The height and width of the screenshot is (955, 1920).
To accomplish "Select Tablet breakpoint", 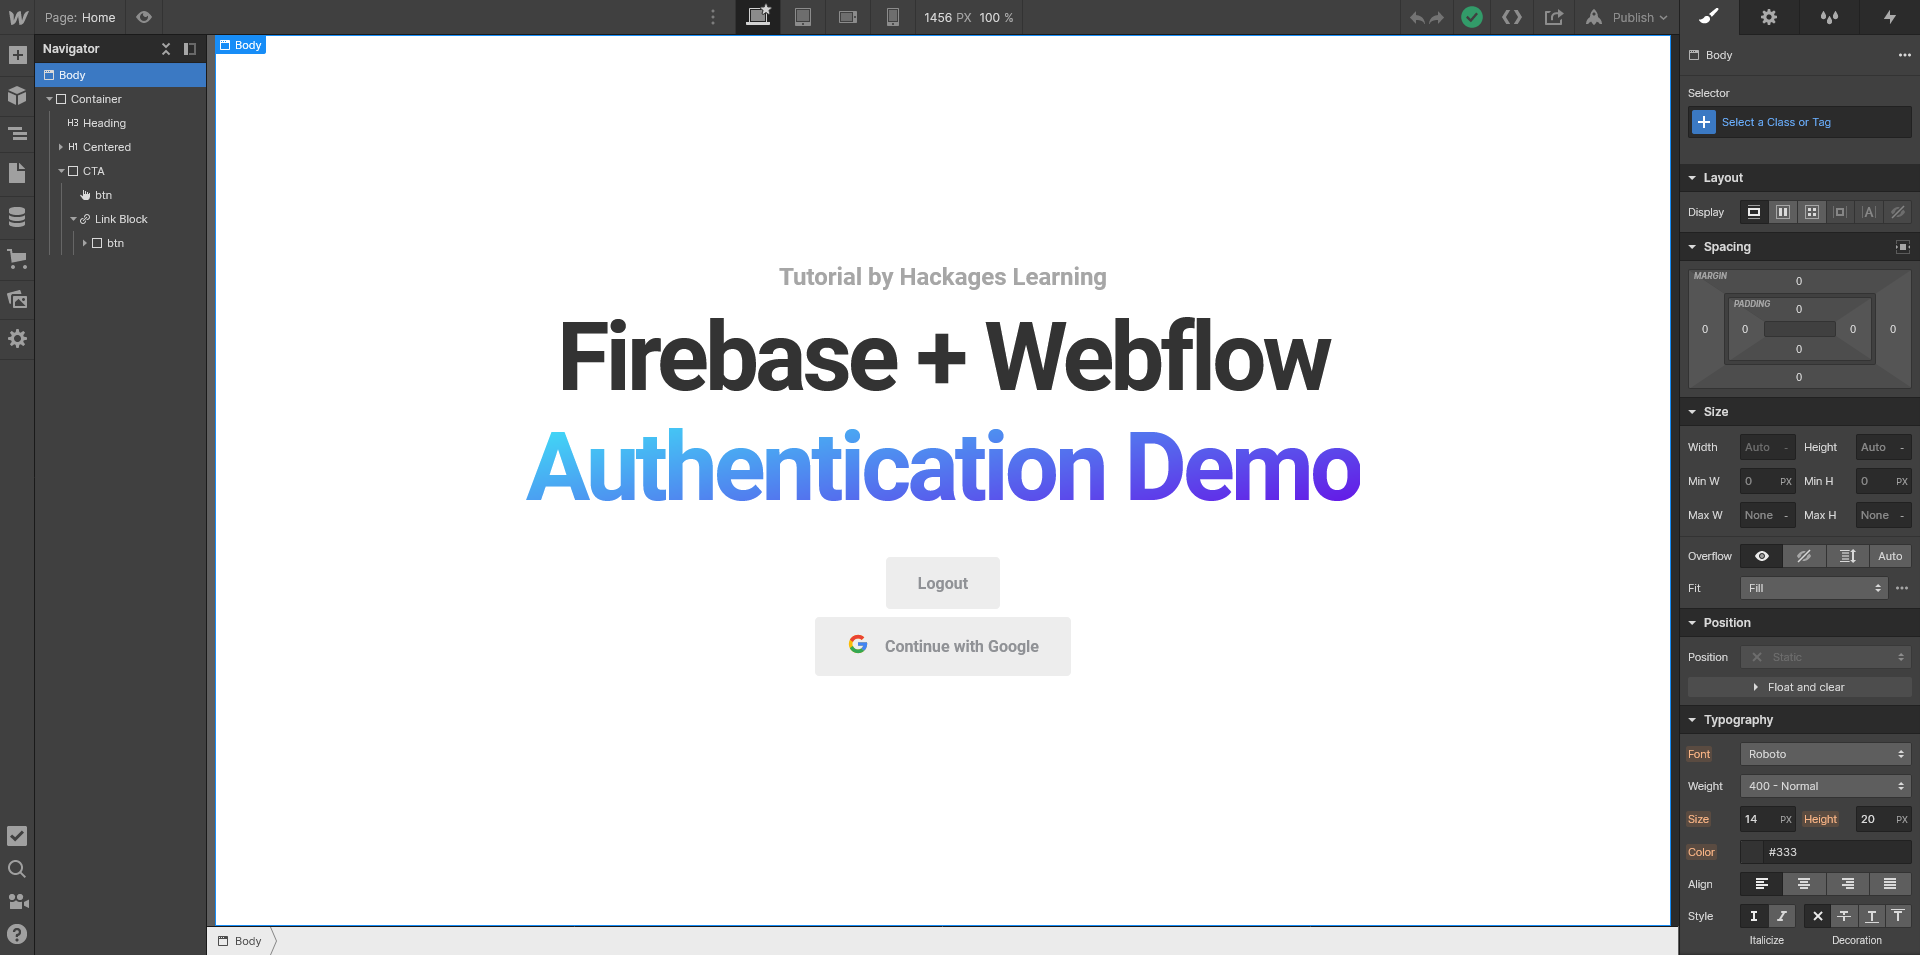I will [x=803, y=17].
